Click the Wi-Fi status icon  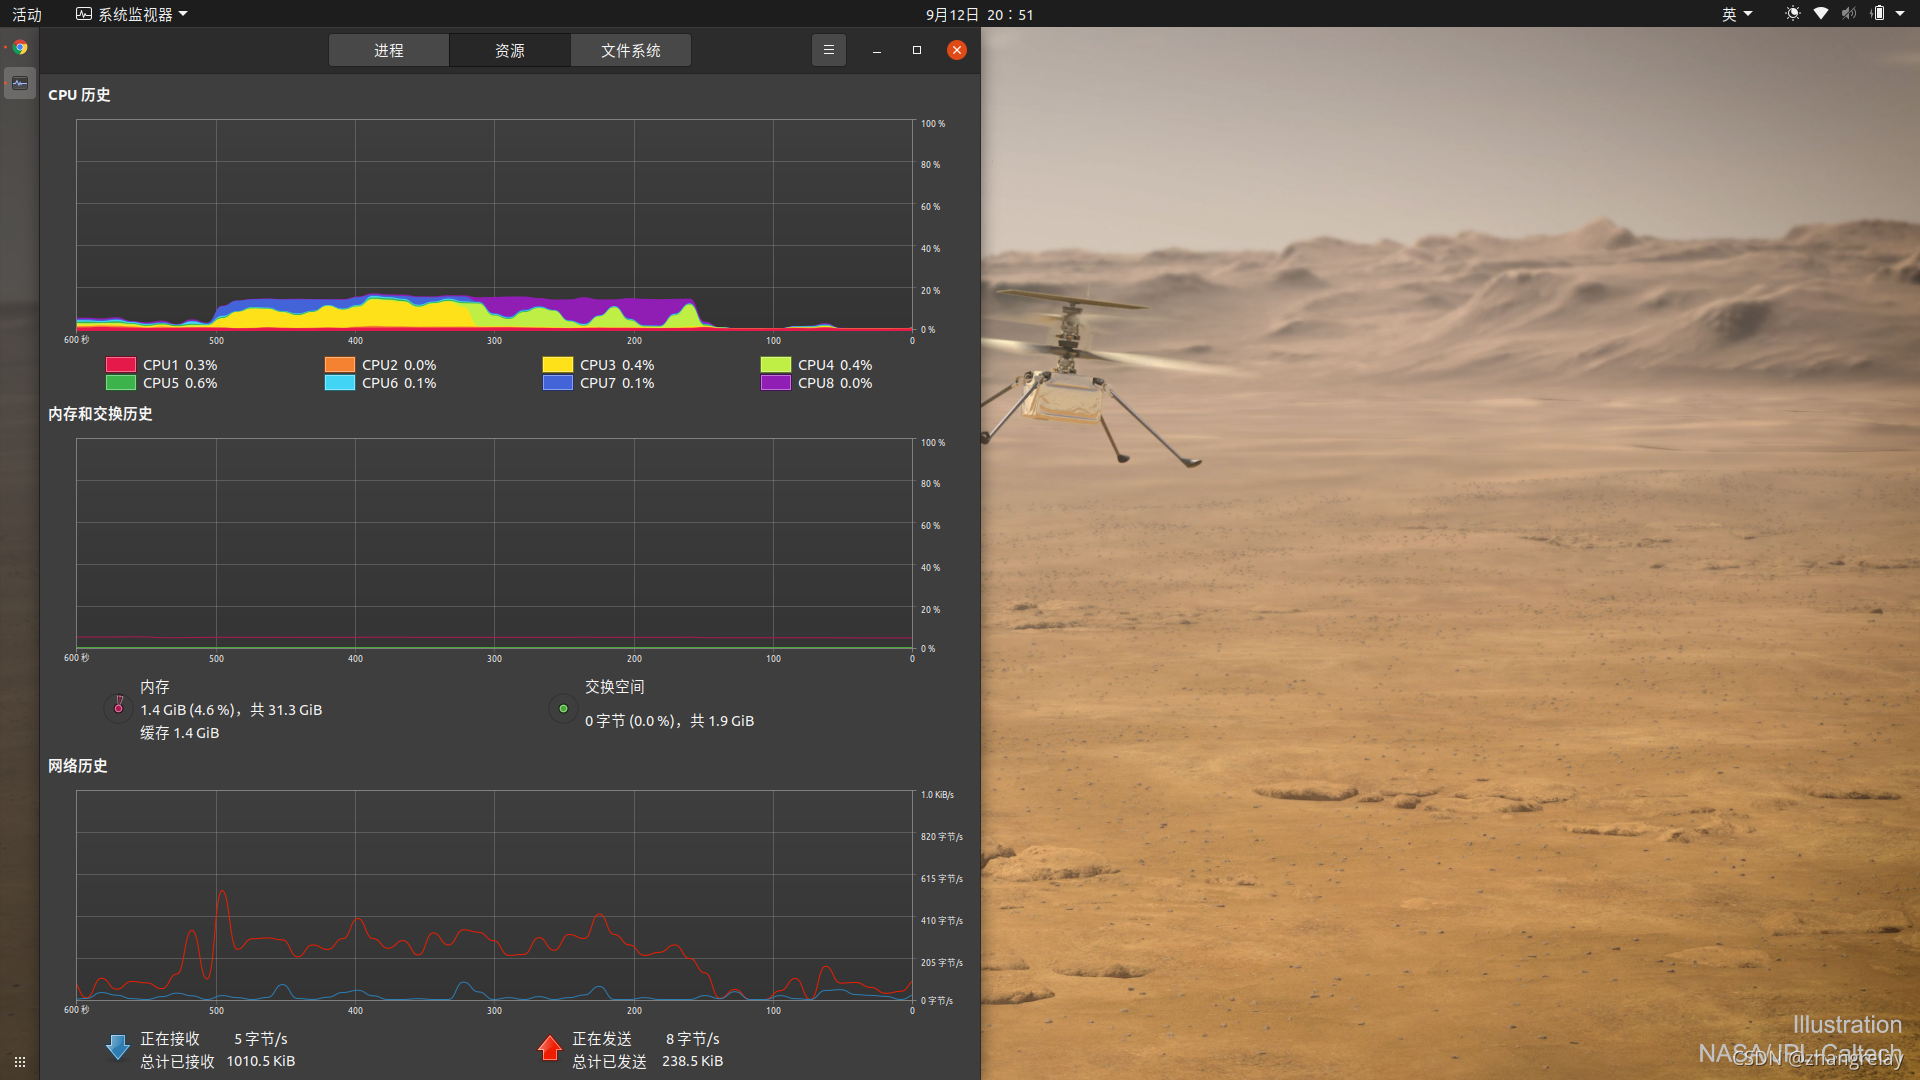pos(1820,14)
